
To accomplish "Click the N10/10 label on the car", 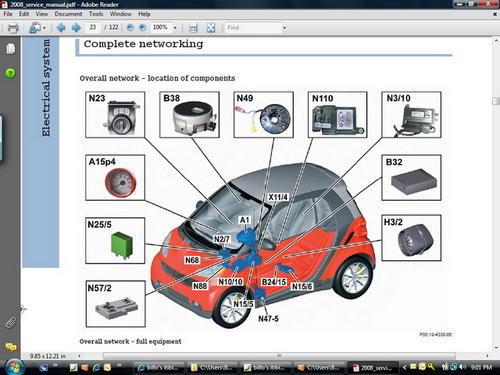I will (x=230, y=282).
